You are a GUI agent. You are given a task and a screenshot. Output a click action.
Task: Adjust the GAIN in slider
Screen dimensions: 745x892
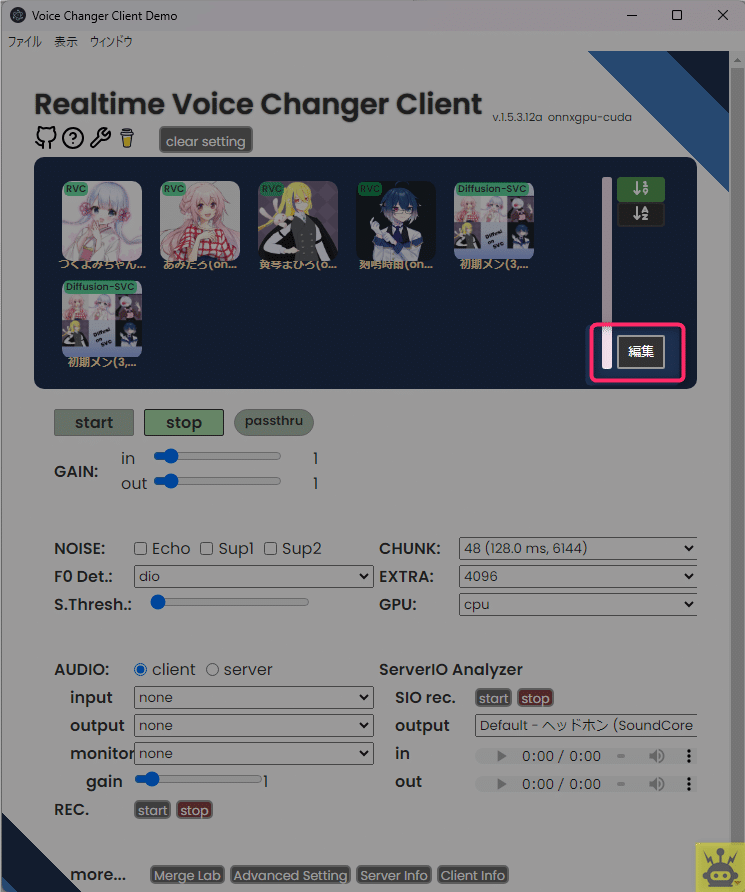pyautogui.click(x=217, y=456)
